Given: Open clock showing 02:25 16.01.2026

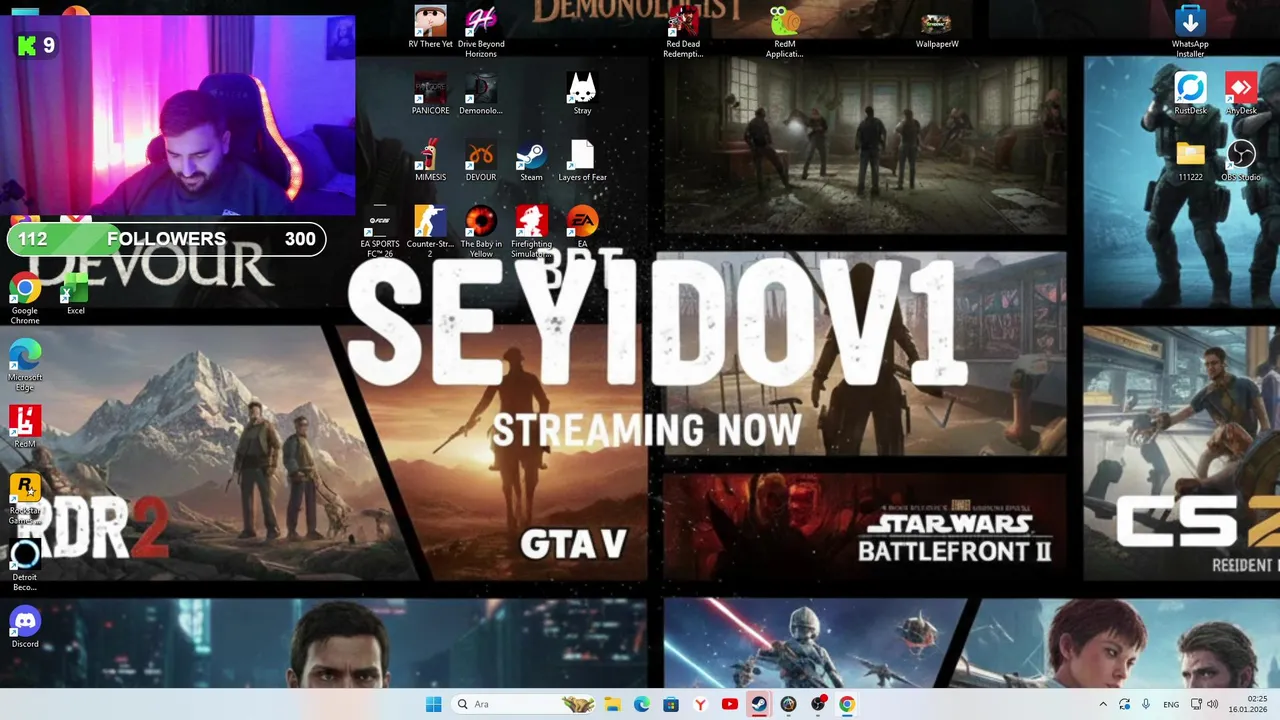Looking at the screenshot, I should [1249, 704].
